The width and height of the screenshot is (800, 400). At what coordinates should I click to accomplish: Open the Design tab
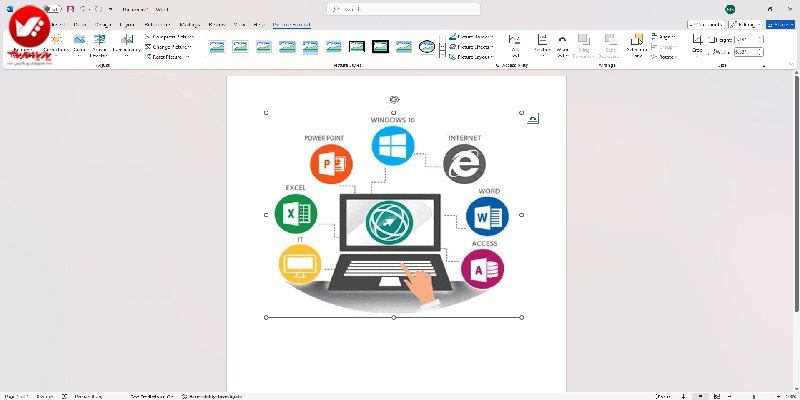tap(103, 24)
